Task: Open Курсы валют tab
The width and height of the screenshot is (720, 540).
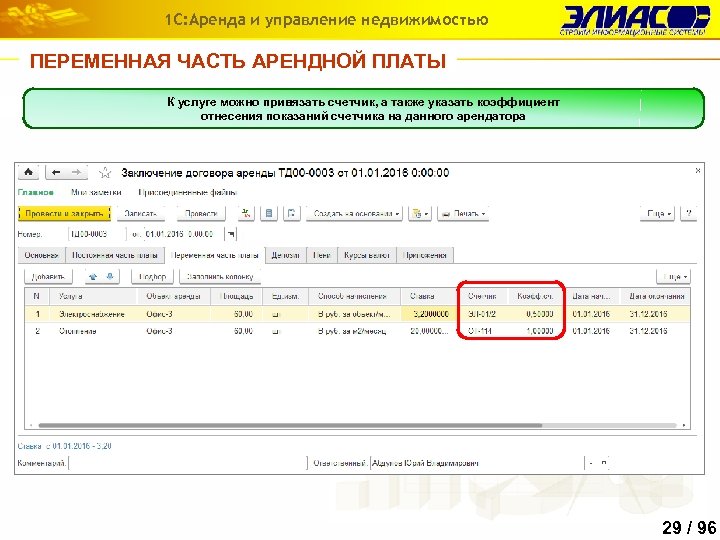Action: click(x=367, y=255)
